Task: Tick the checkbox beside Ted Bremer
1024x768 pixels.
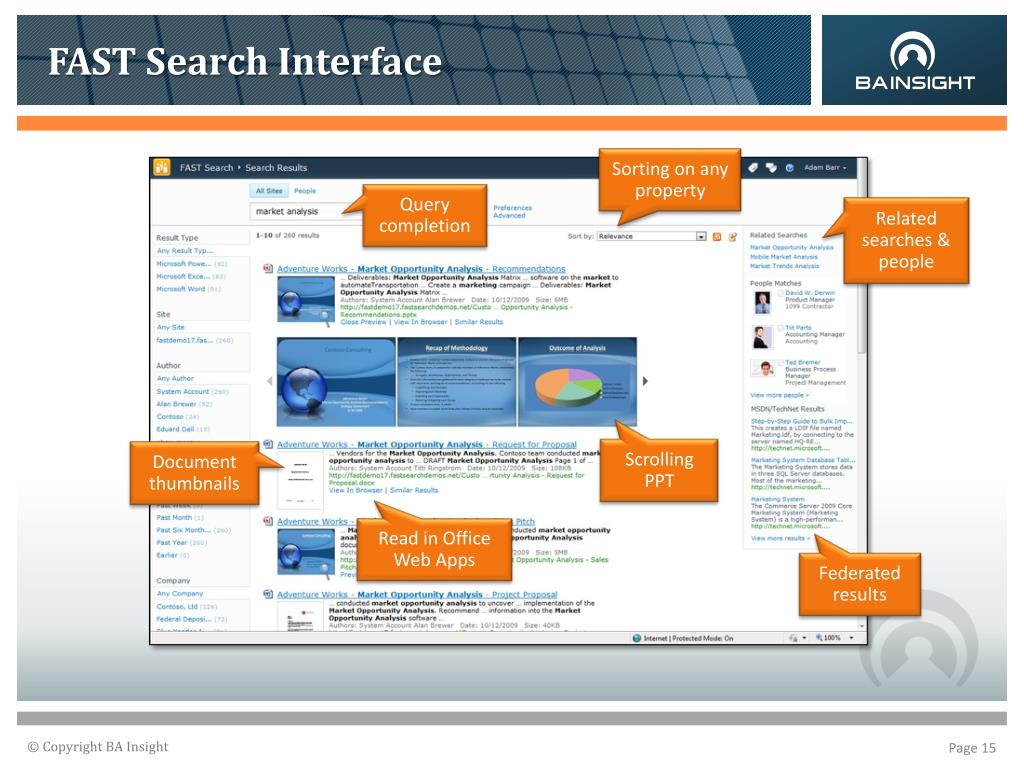Action: click(780, 362)
